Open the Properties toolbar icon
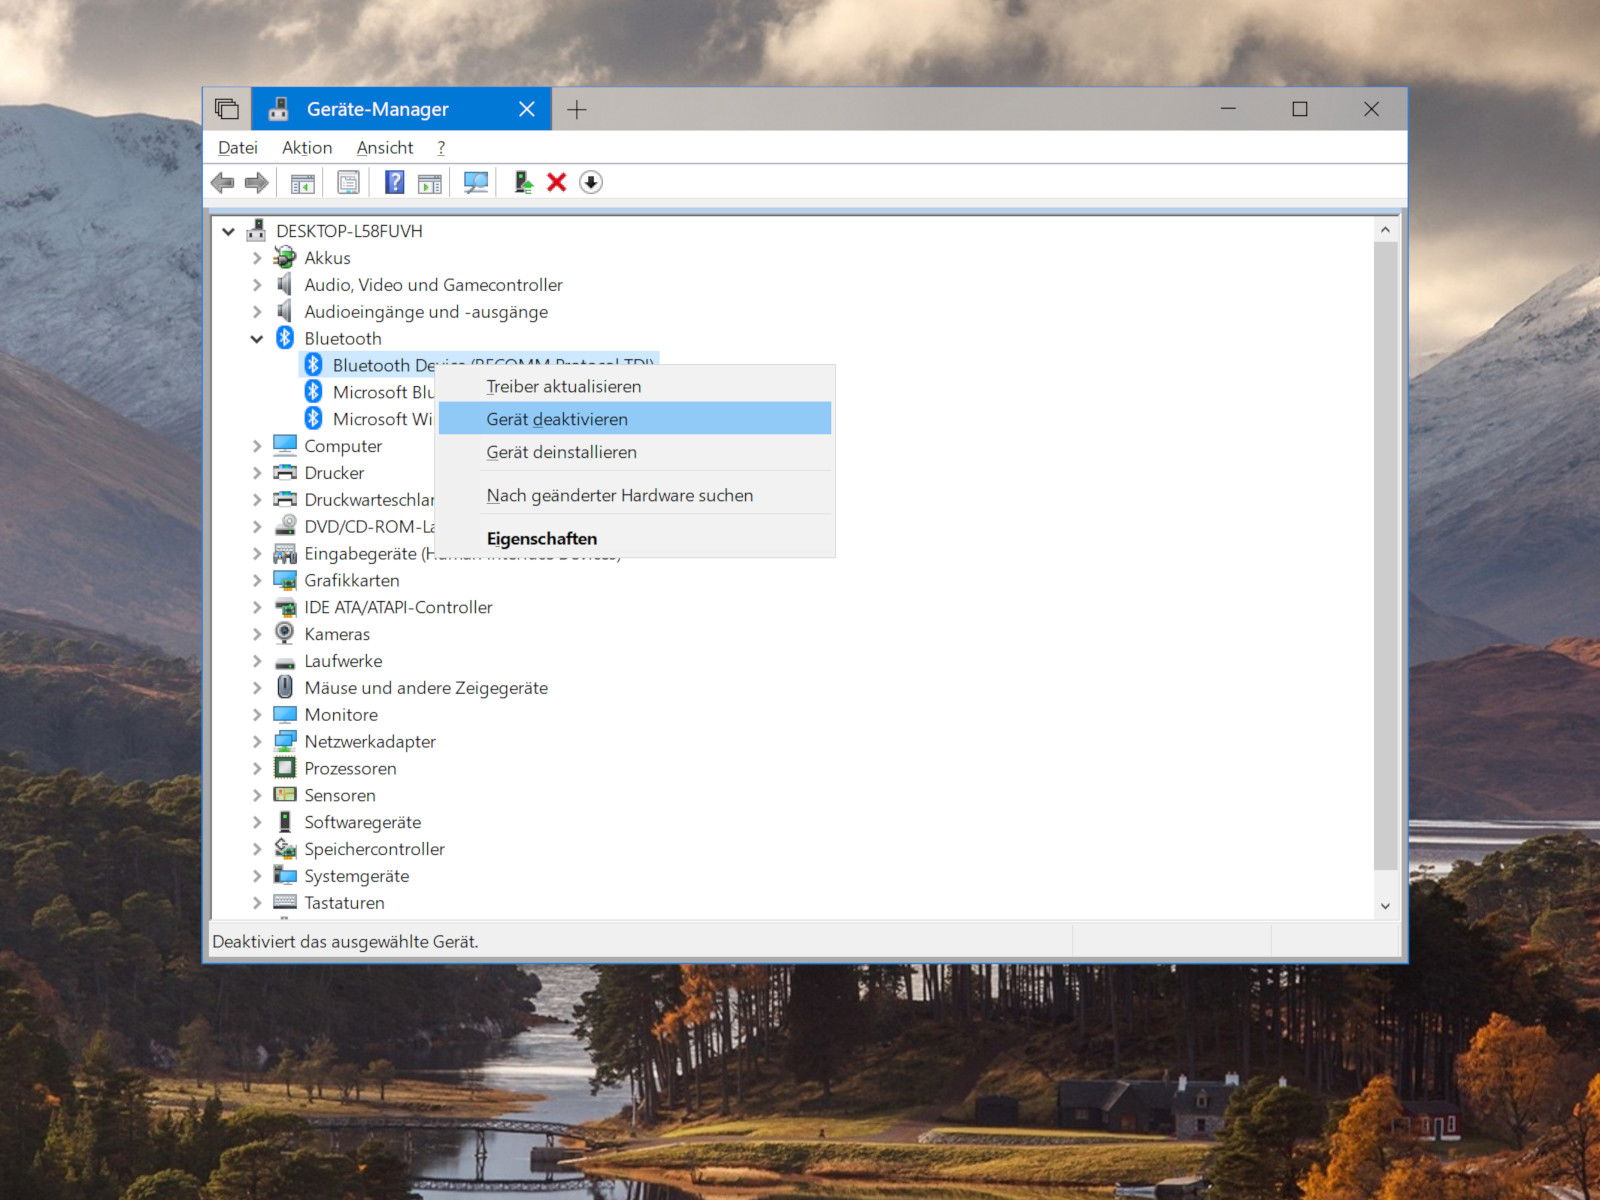 (x=348, y=183)
